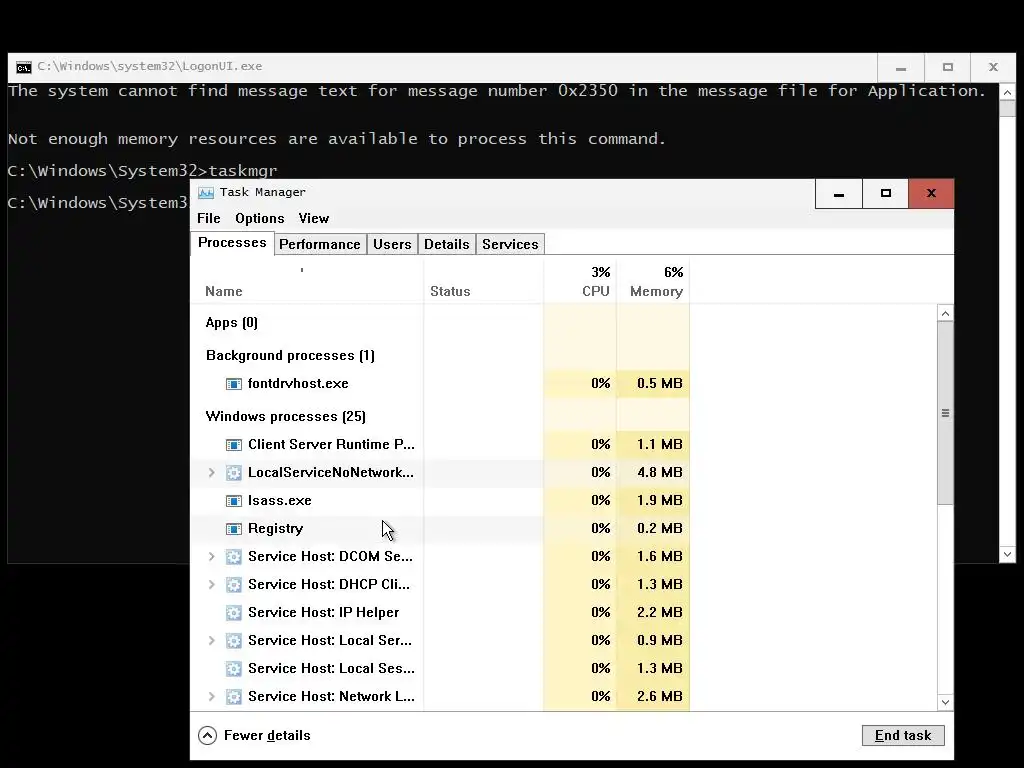
Task: Minimize the Task Manager window
Action: 839,194
